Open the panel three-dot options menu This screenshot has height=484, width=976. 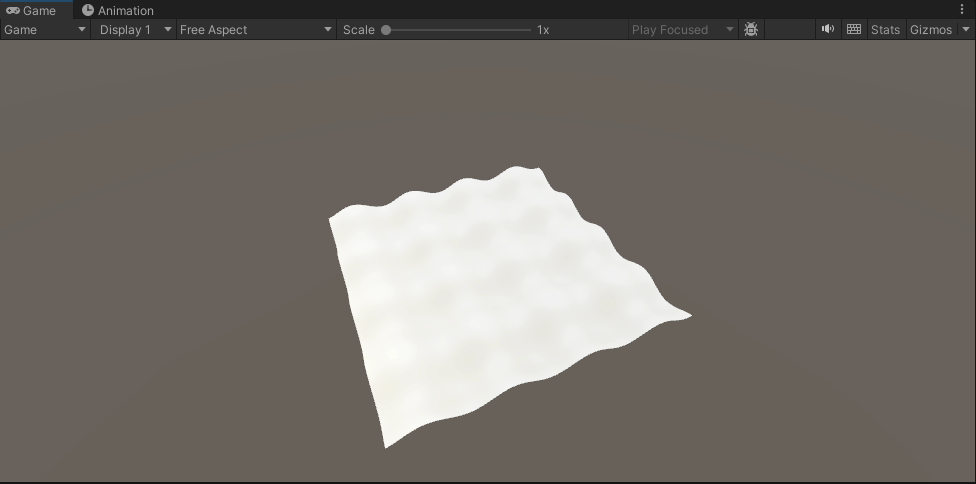[962, 9]
